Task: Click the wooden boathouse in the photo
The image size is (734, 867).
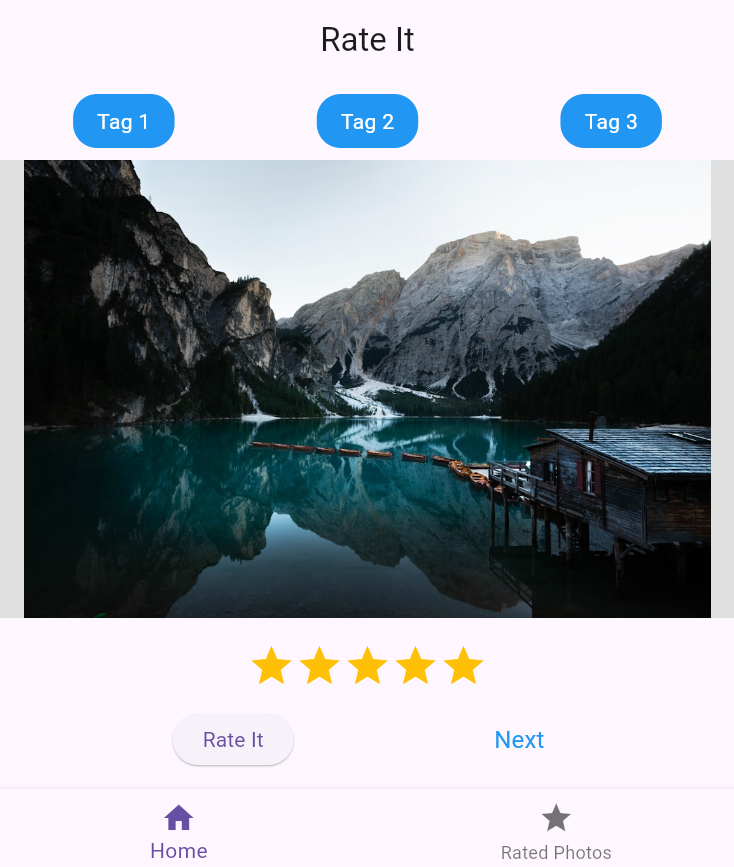Action: (617, 487)
